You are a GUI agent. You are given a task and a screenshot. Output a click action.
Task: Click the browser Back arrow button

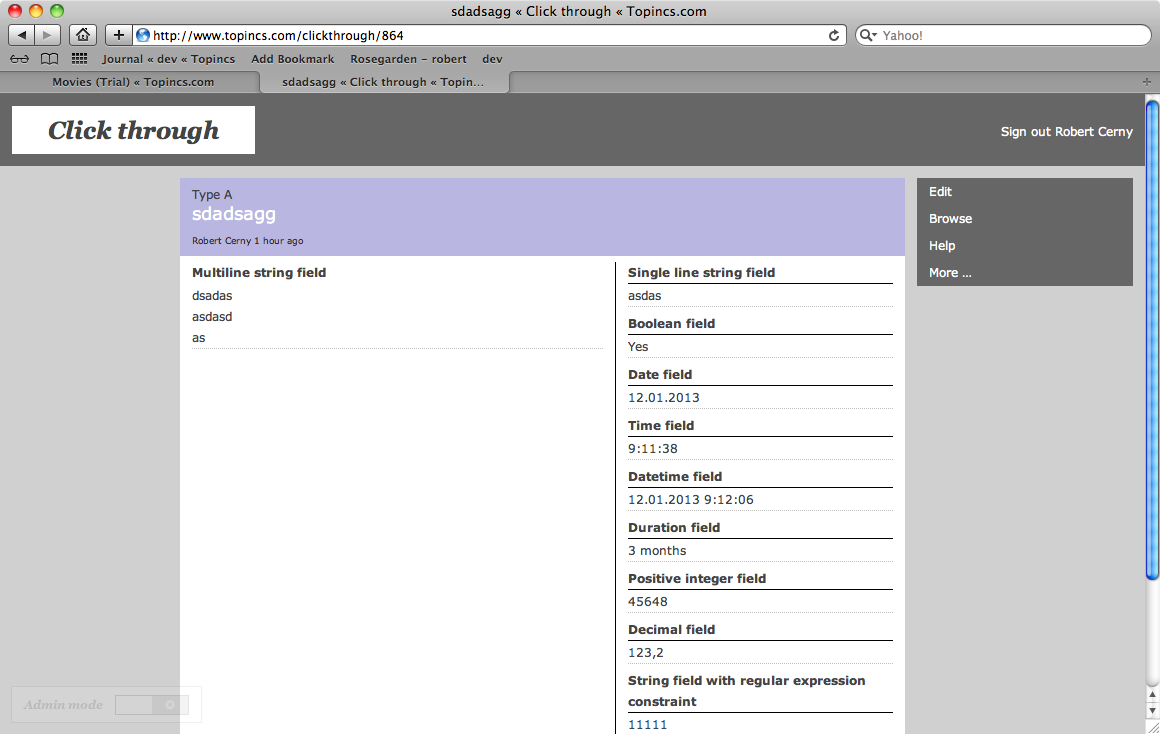(x=22, y=35)
